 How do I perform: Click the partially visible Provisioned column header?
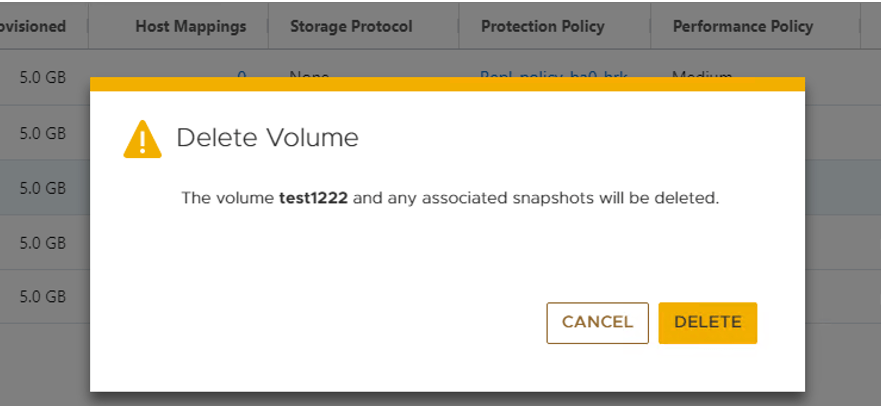click(33, 26)
